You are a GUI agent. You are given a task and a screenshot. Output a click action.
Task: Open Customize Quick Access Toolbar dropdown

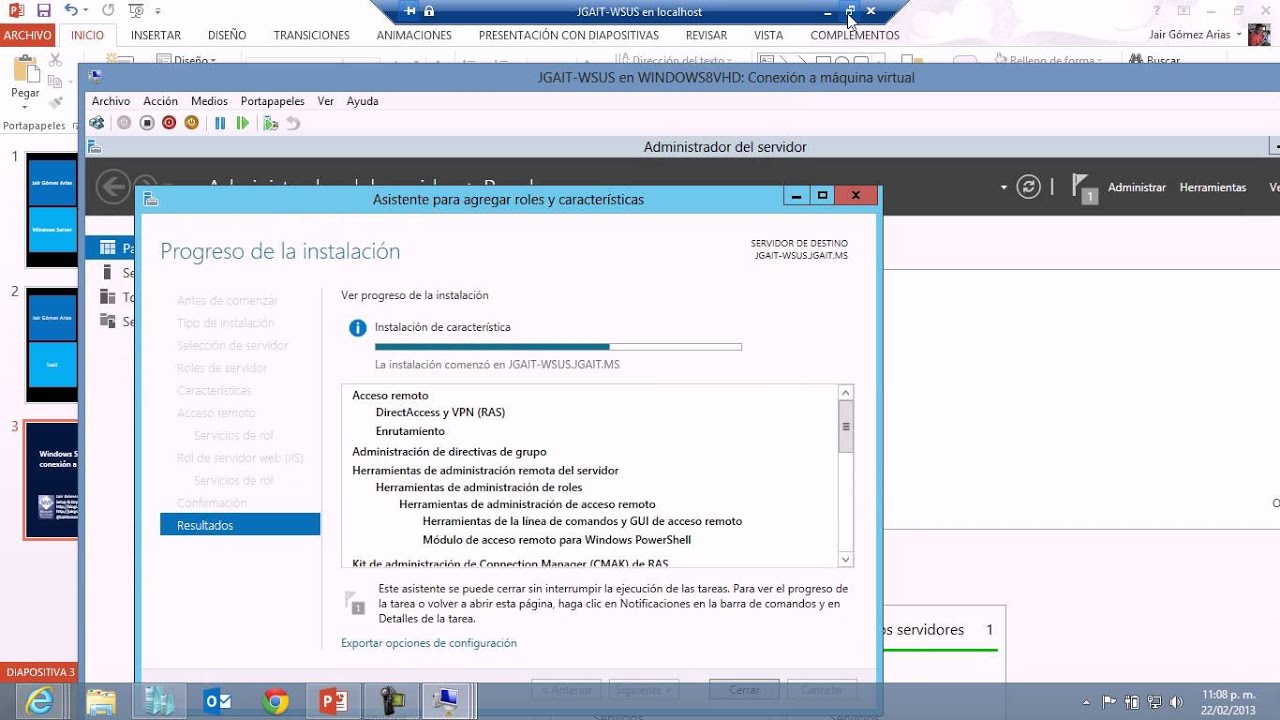point(160,11)
